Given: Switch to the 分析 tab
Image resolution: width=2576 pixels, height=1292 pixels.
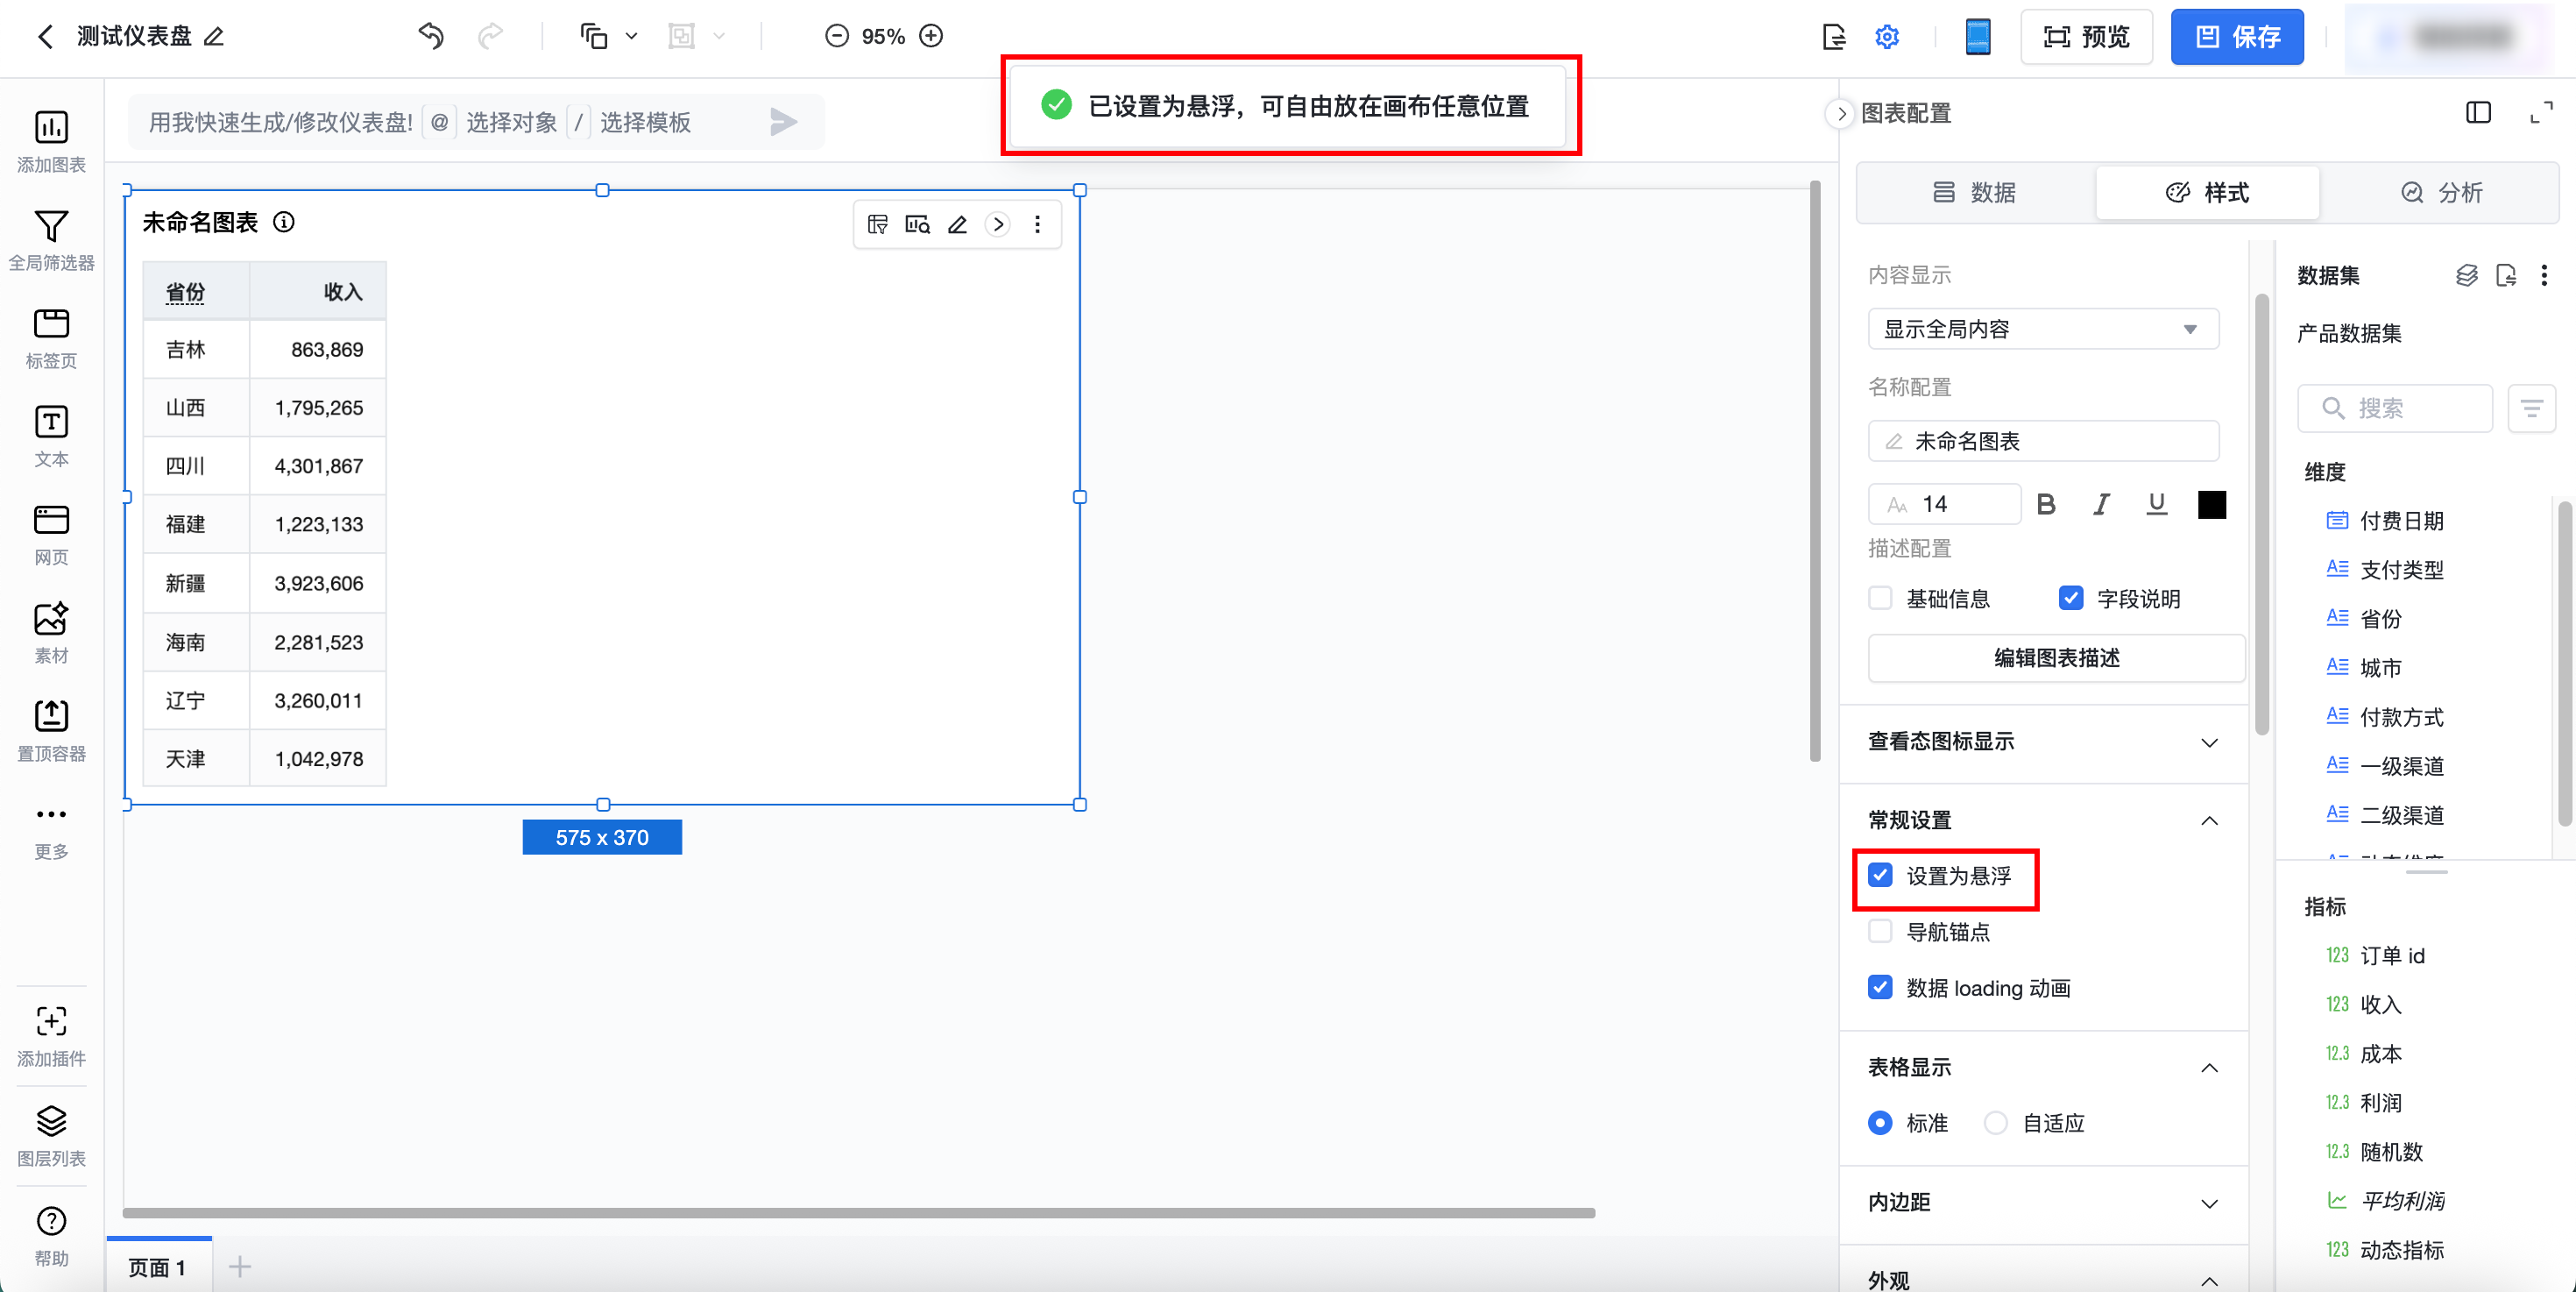Looking at the screenshot, I should click(2441, 192).
